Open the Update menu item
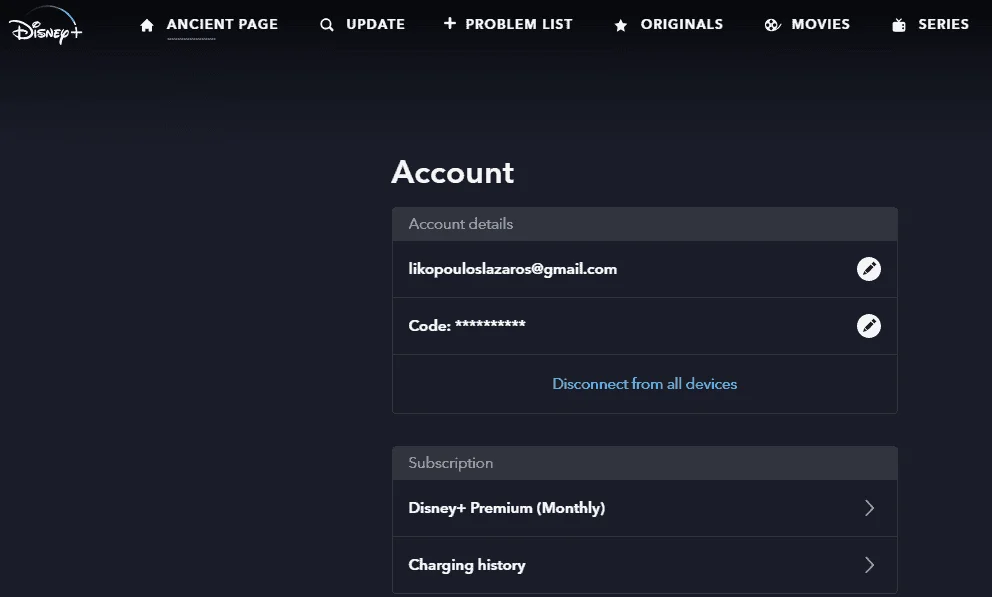The height and width of the screenshot is (597, 992). (x=375, y=24)
